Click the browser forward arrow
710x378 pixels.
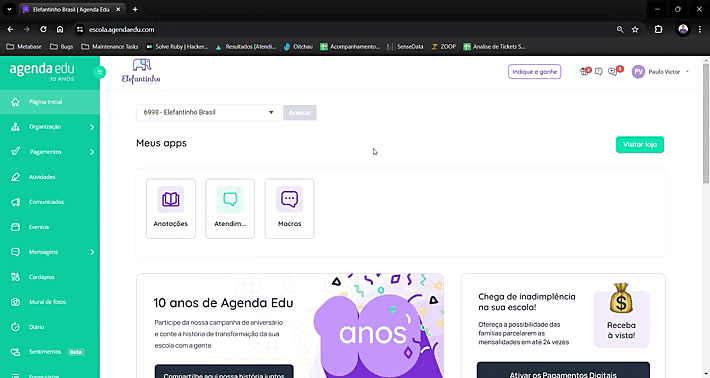coord(26,29)
